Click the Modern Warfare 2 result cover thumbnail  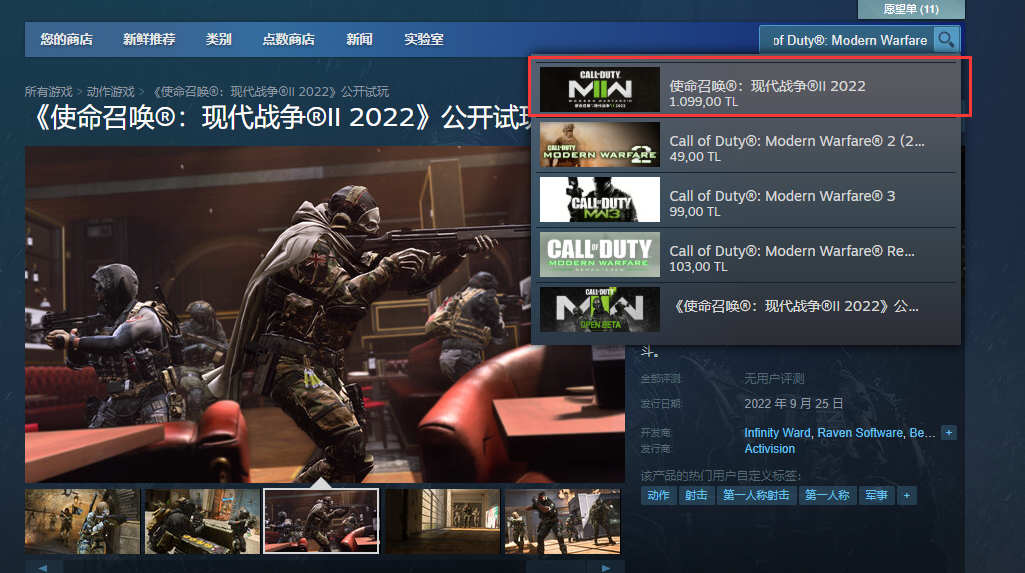coord(599,144)
